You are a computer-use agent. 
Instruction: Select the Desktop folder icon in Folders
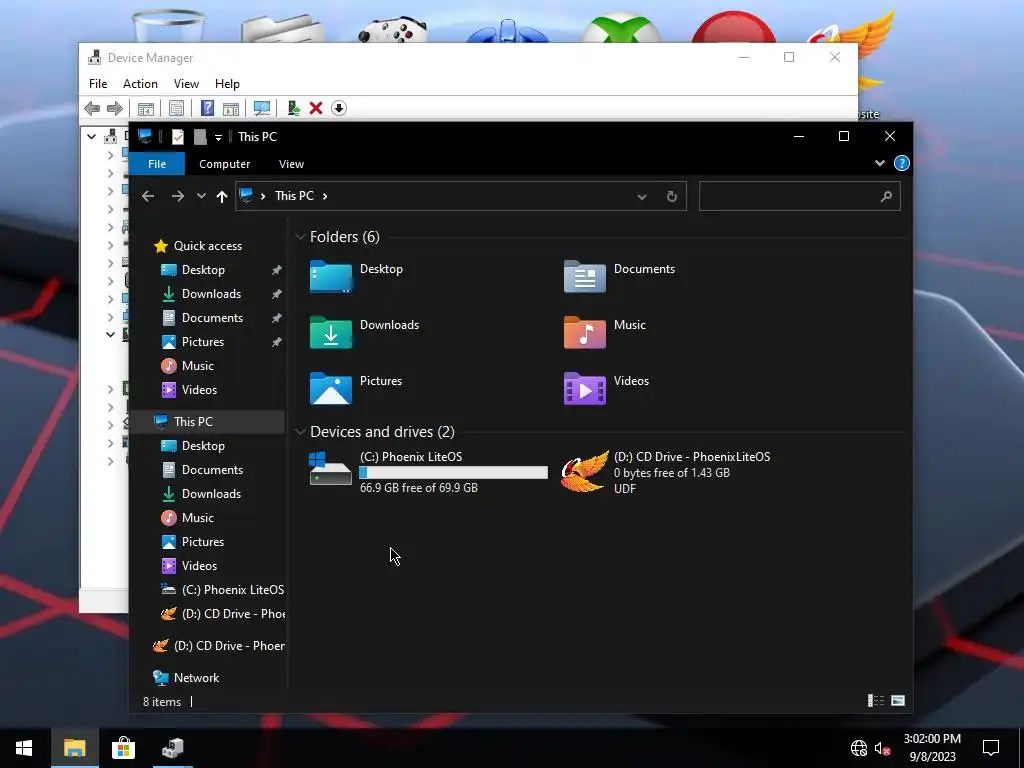[330, 276]
